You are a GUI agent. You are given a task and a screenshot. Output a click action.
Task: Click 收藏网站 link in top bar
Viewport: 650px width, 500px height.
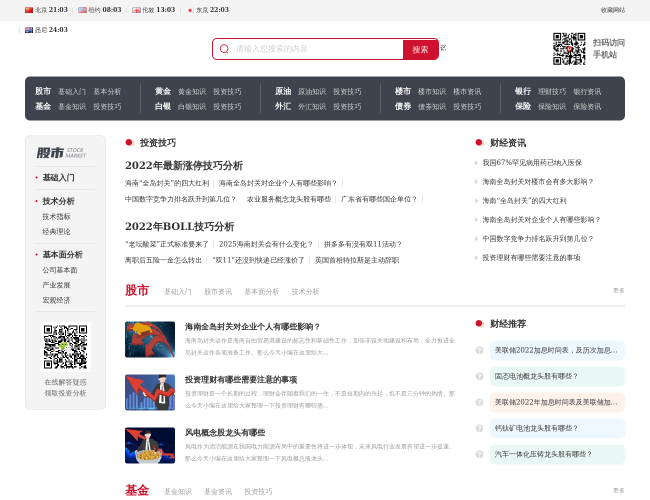click(x=613, y=10)
